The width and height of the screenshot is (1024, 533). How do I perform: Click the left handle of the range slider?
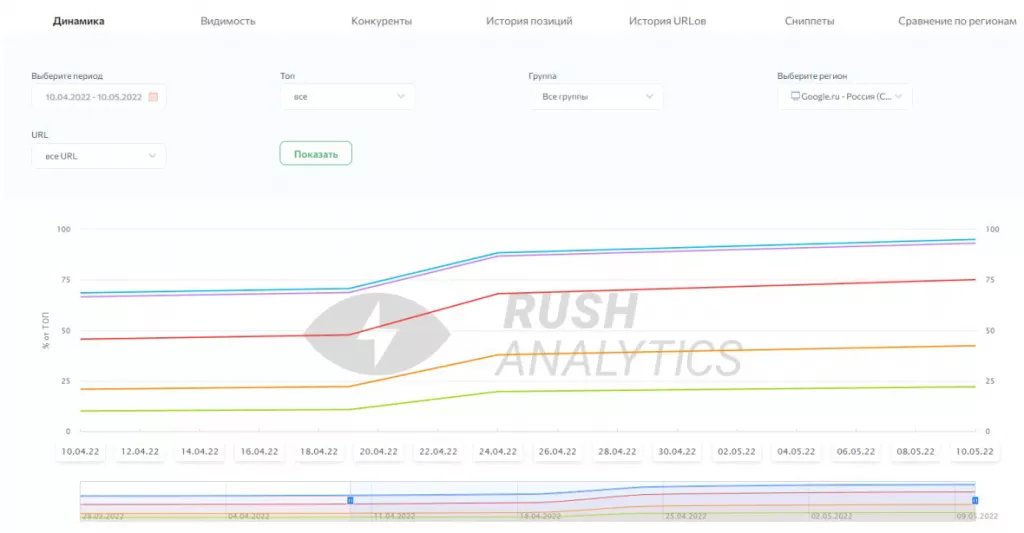350,500
